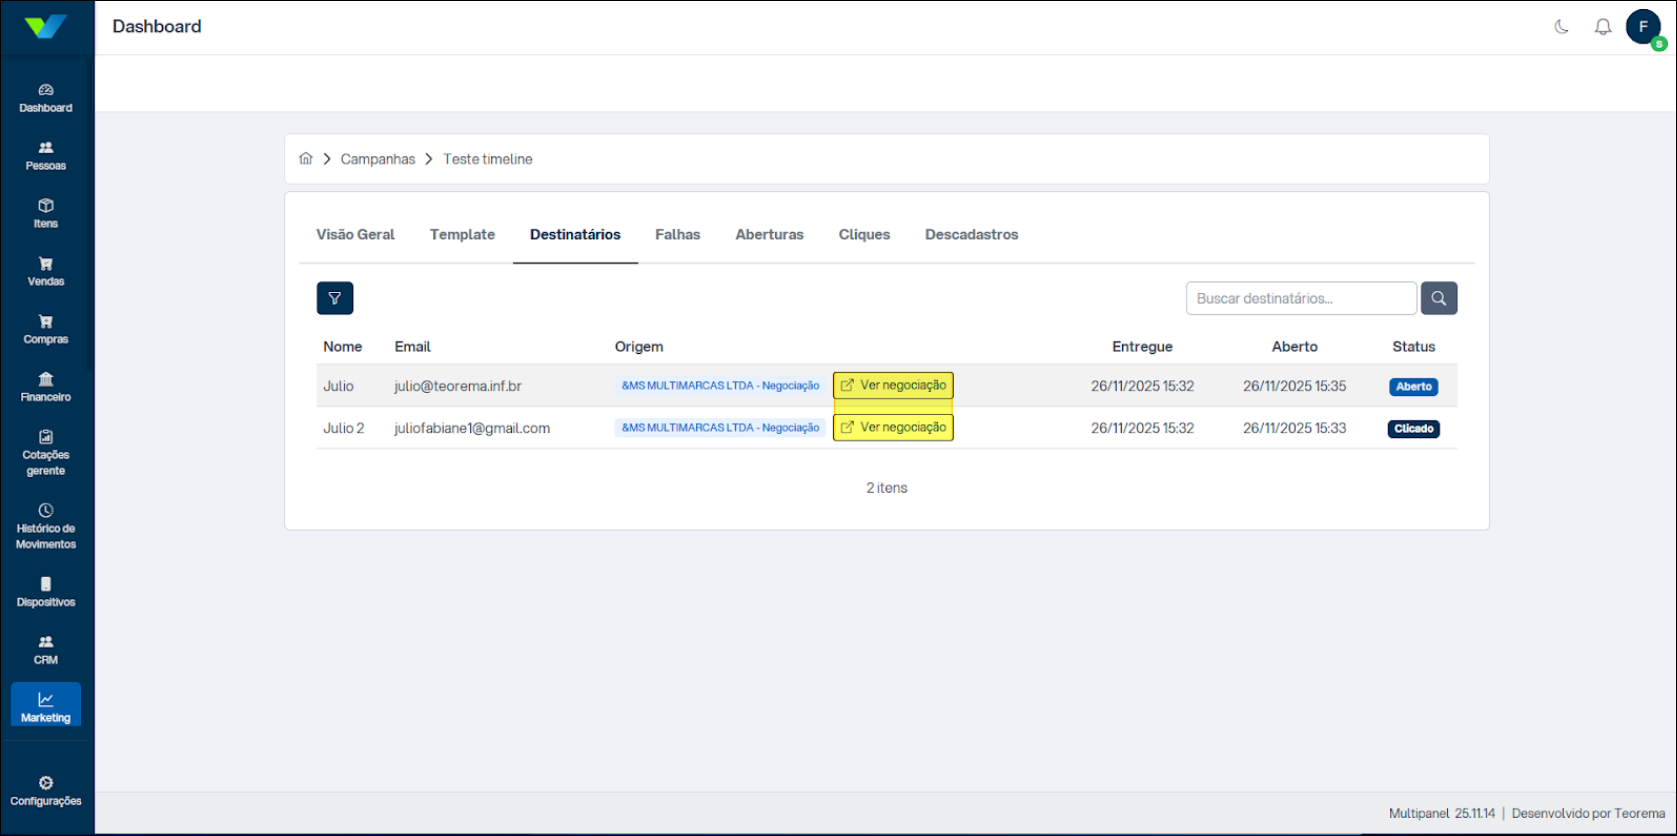Open the Descadastros tab
Image resolution: width=1677 pixels, height=836 pixels.
pos(971,235)
